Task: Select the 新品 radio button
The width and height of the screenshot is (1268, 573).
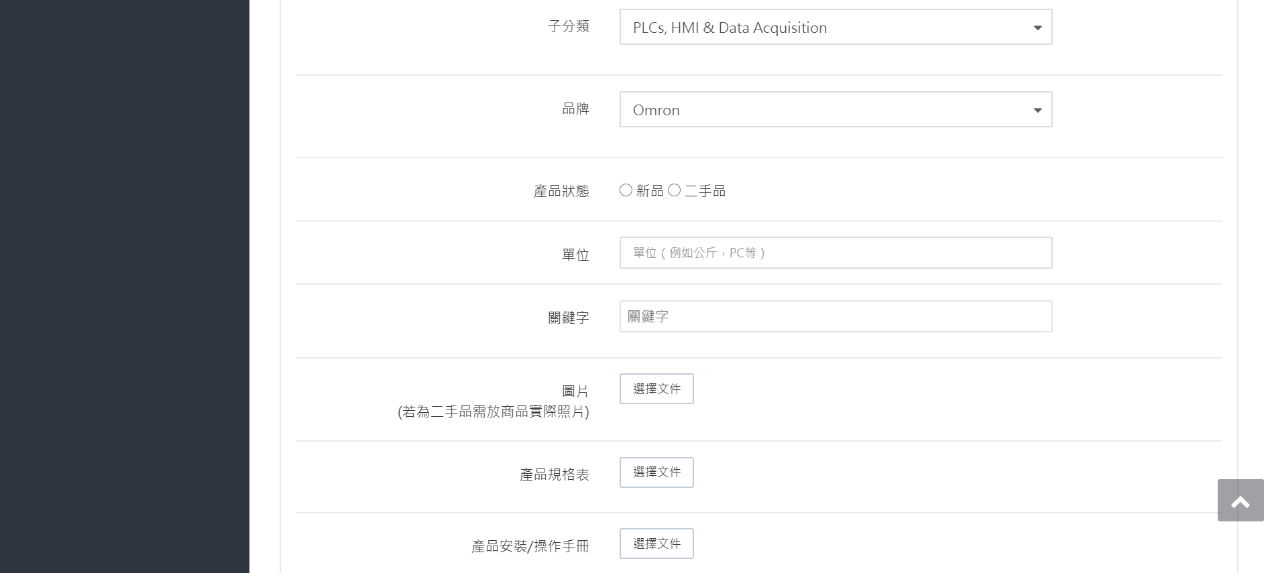Action: coord(626,190)
